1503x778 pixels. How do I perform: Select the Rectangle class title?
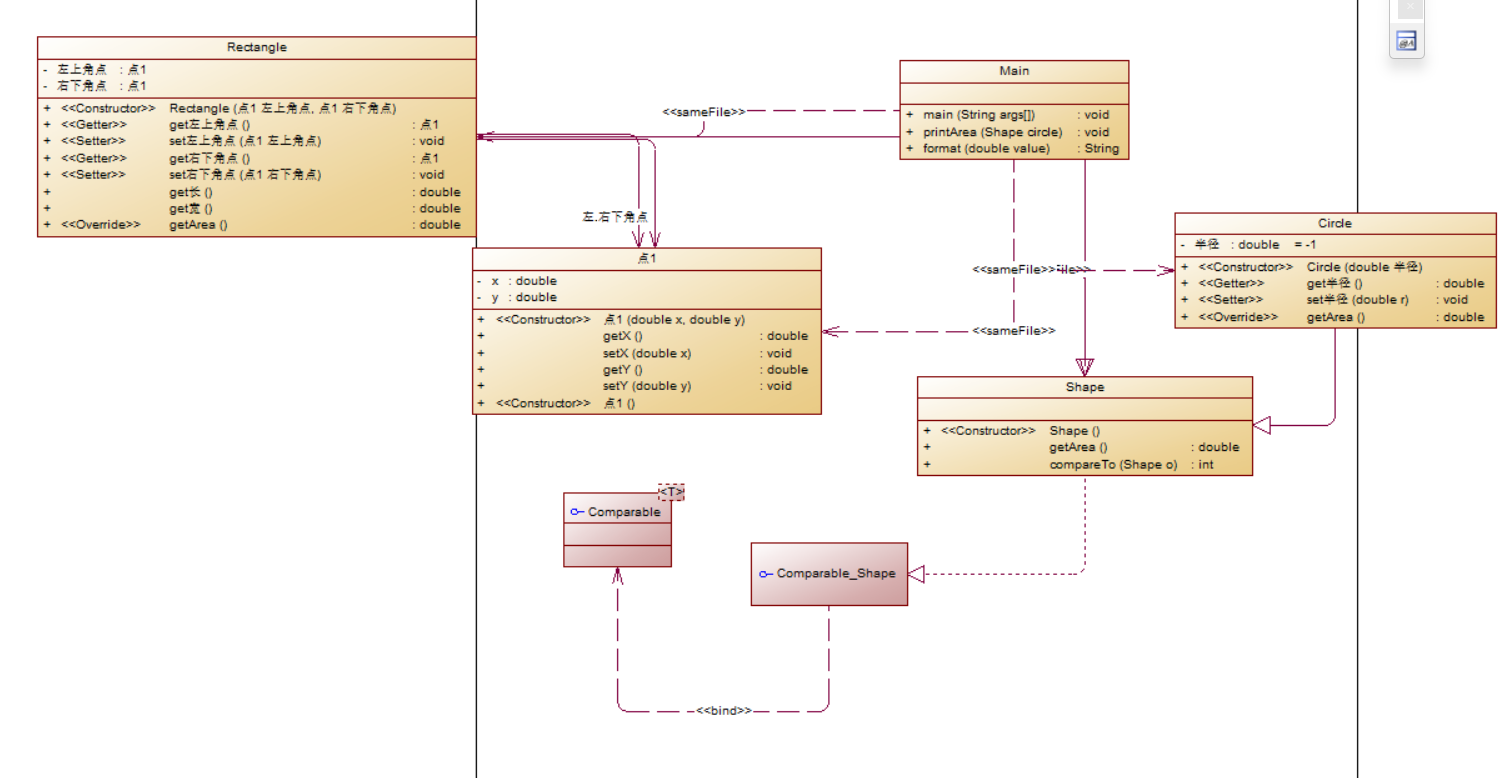coord(257,47)
